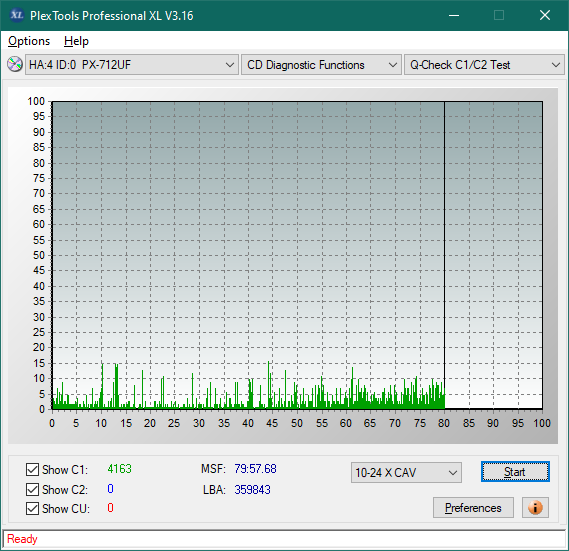Click the Start button
The width and height of the screenshot is (569, 551).
point(515,472)
